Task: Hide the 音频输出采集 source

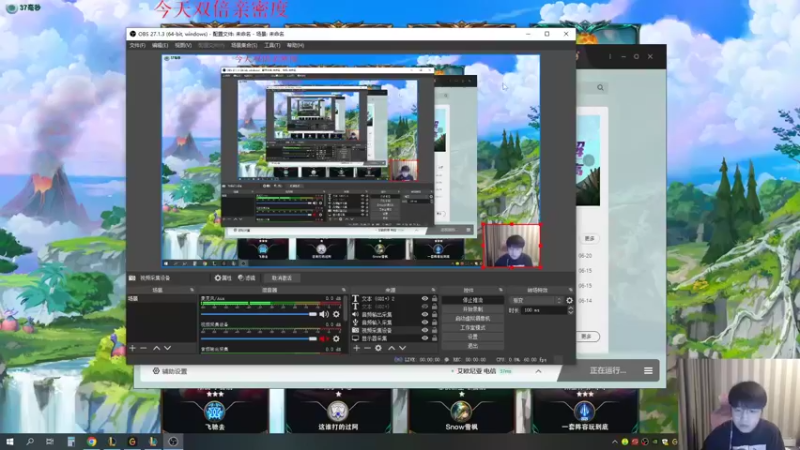Action: [424, 314]
